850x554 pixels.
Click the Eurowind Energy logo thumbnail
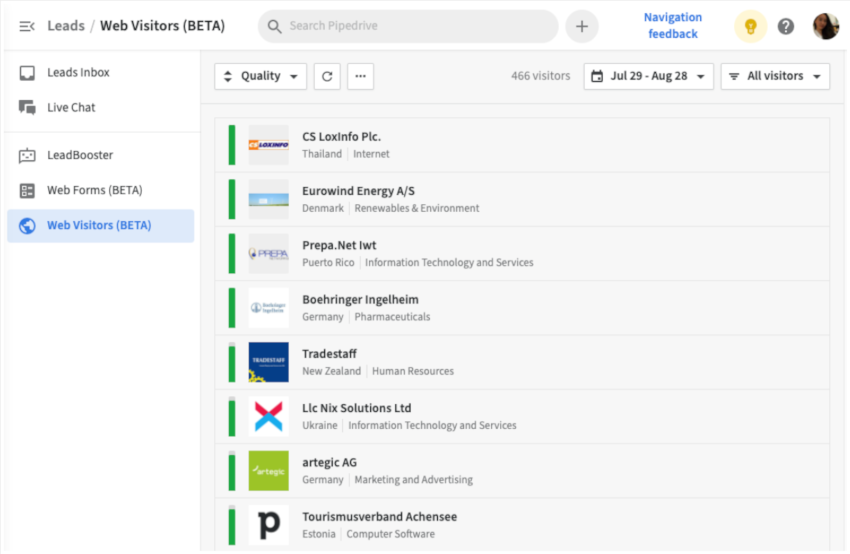coord(268,199)
